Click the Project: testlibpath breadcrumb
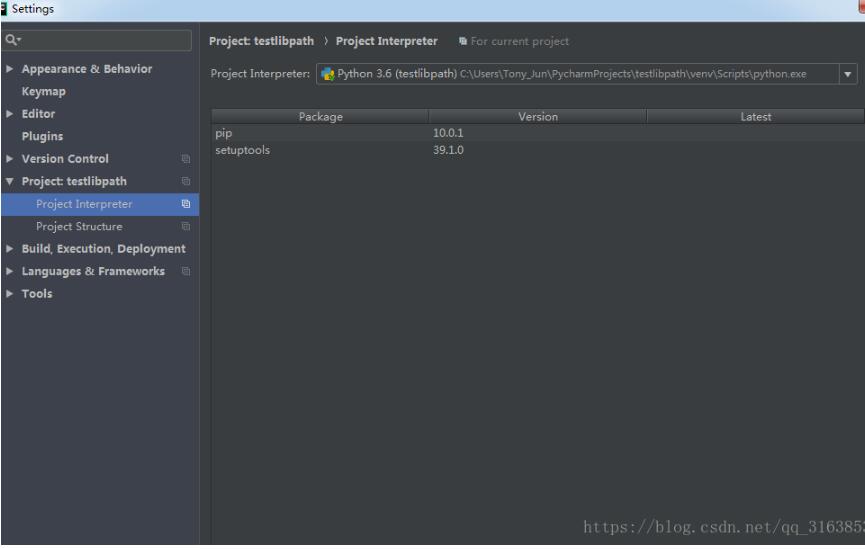The height and width of the screenshot is (549, 865). click(261, 41)
